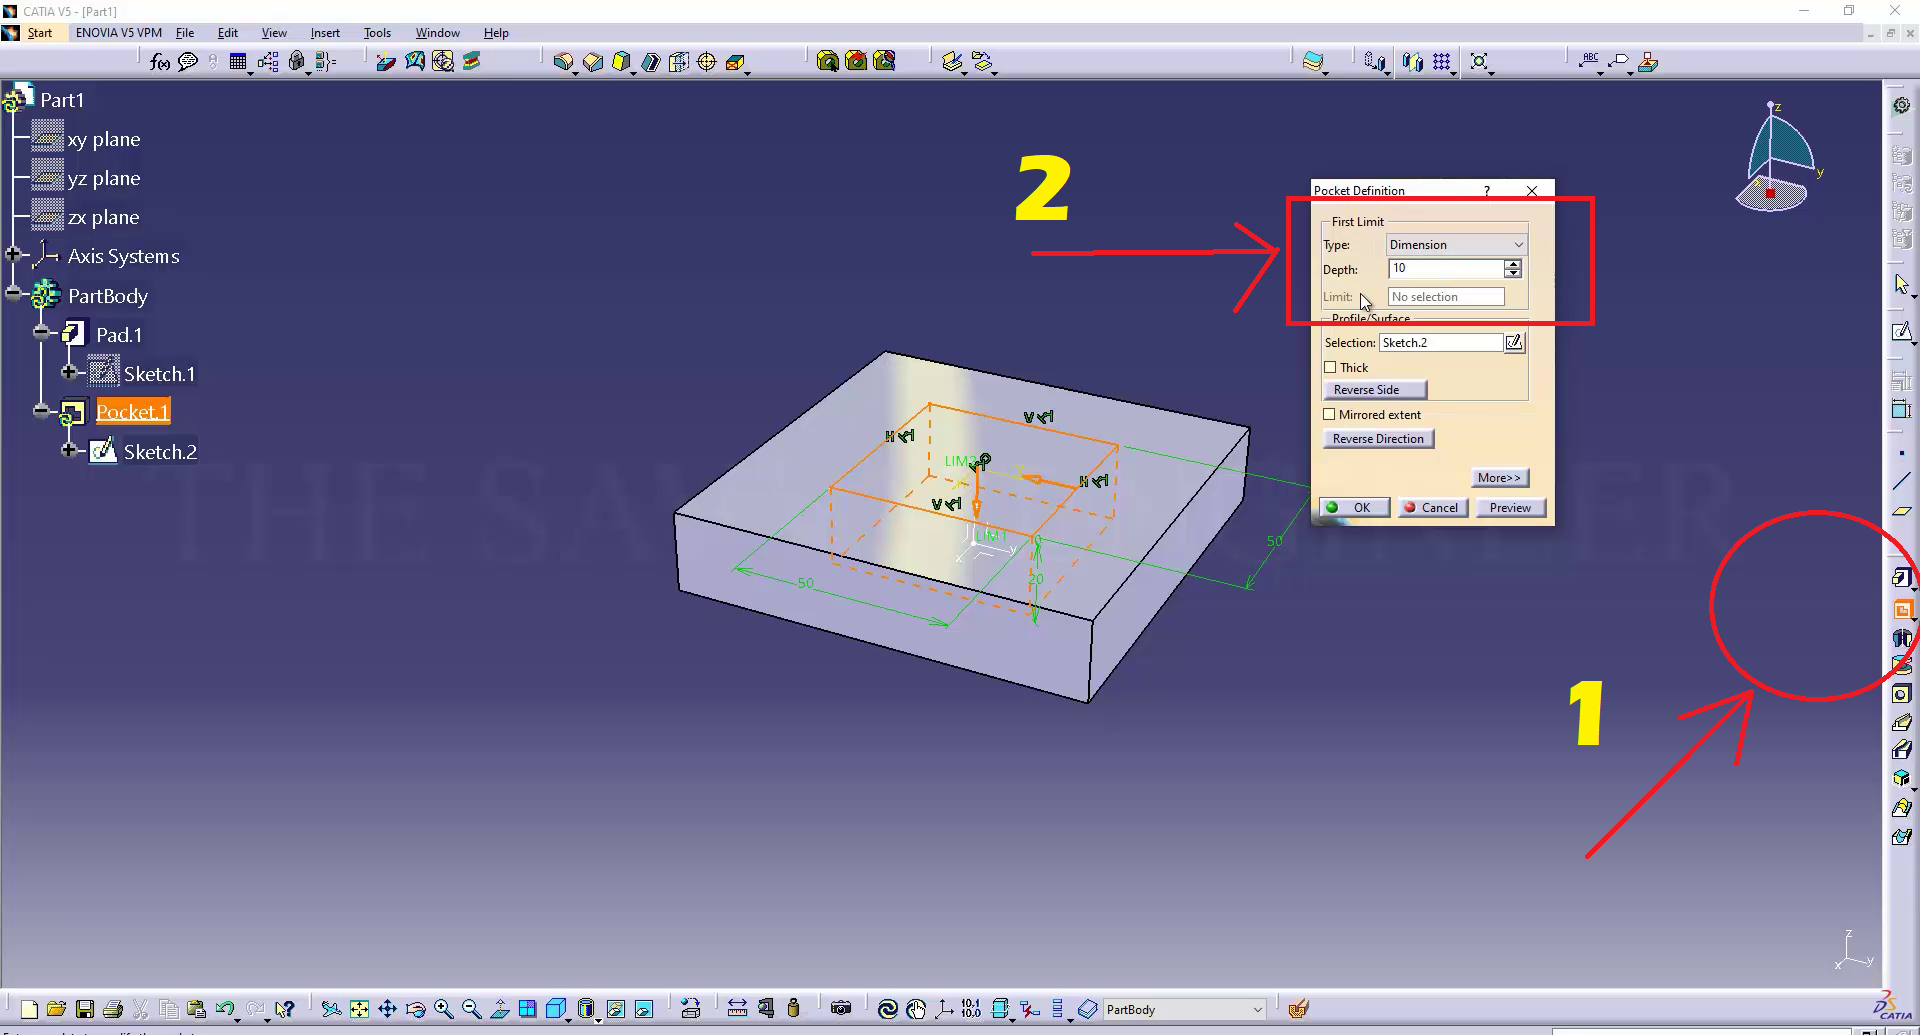The width and height of the screenshot is (1920, 1035).
Task: Select the Pocket tool in right toolbar
Action: click(x=1902, y=609)
